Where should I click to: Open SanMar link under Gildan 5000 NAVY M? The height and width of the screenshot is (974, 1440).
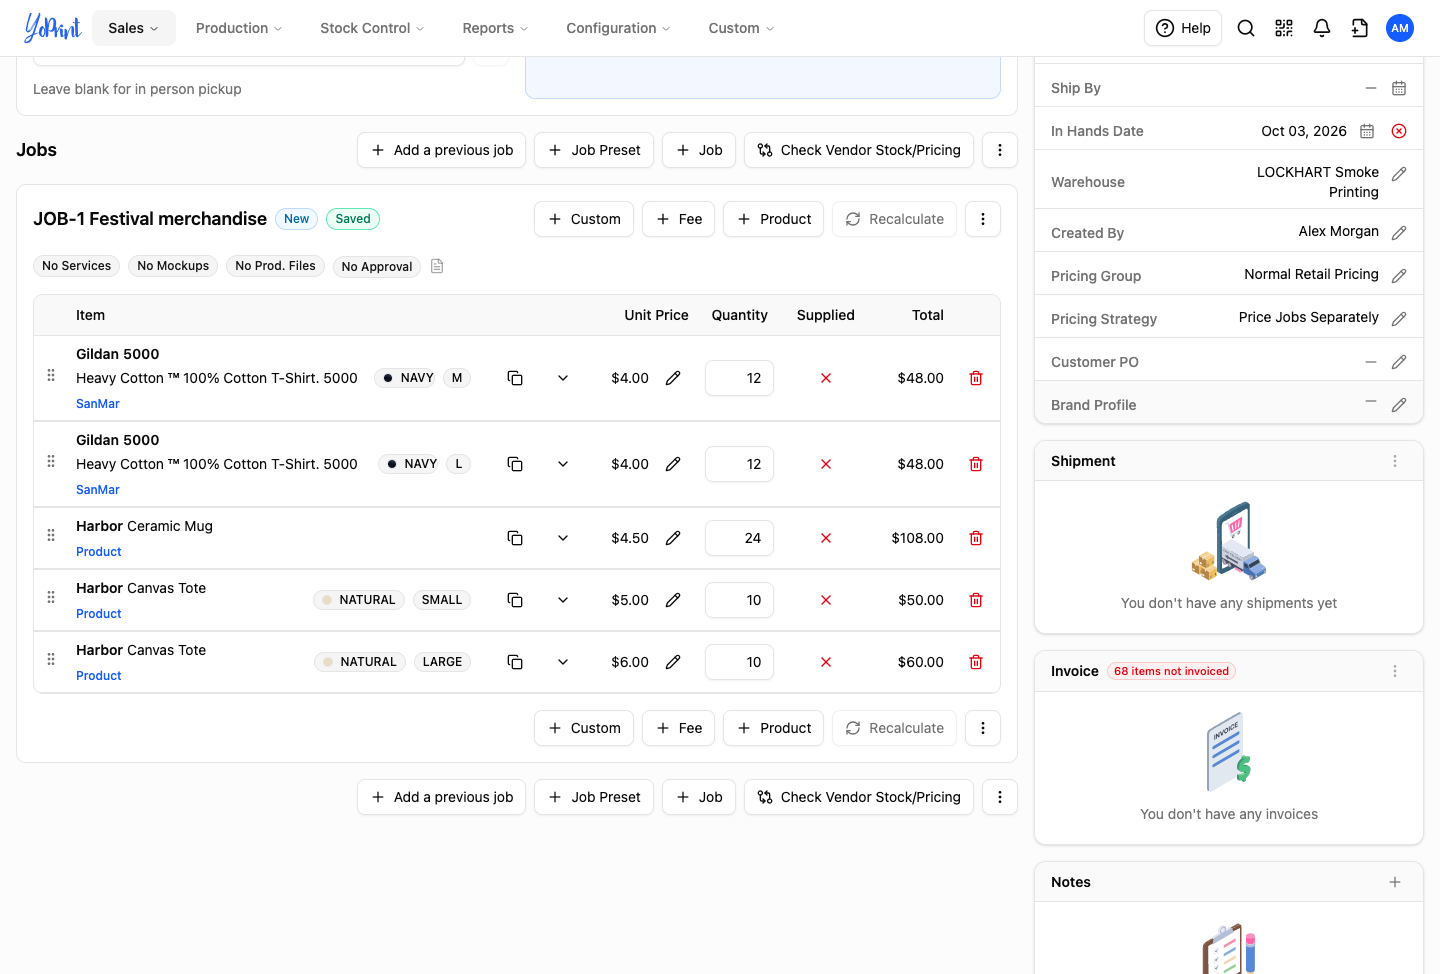(98, 404)
